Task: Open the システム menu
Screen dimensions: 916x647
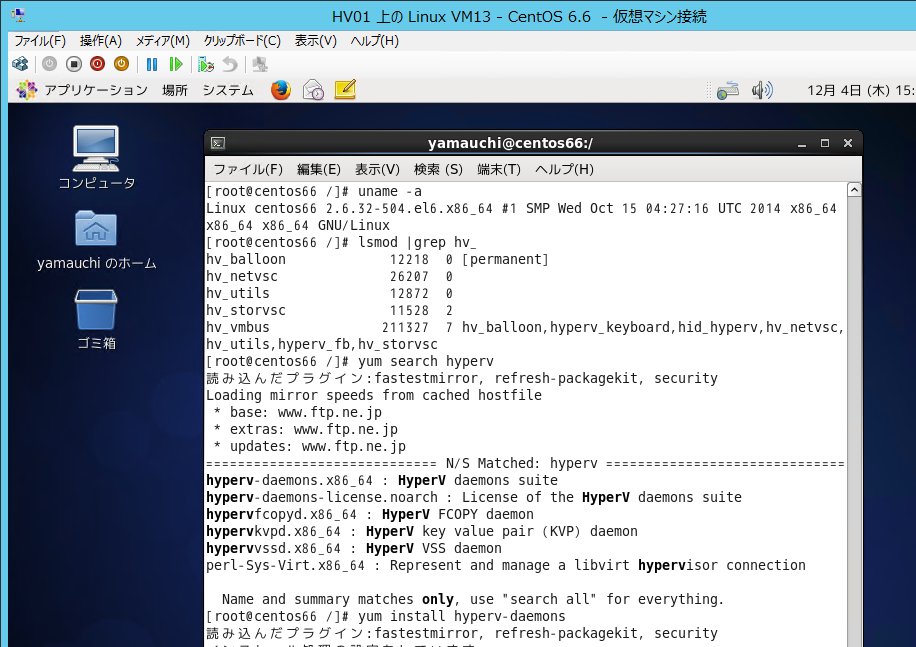Action: pyautogui.click(x=228, y=90)
